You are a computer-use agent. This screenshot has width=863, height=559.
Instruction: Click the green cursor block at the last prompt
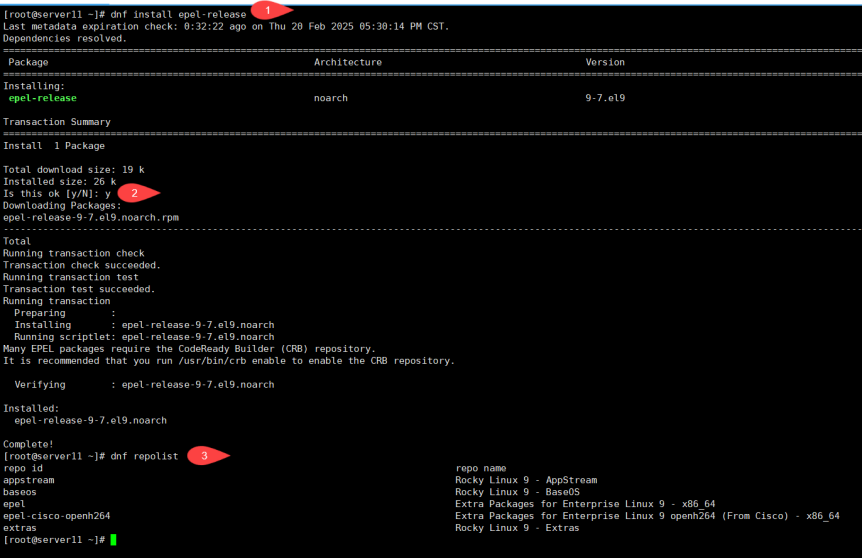pos(114,540)
